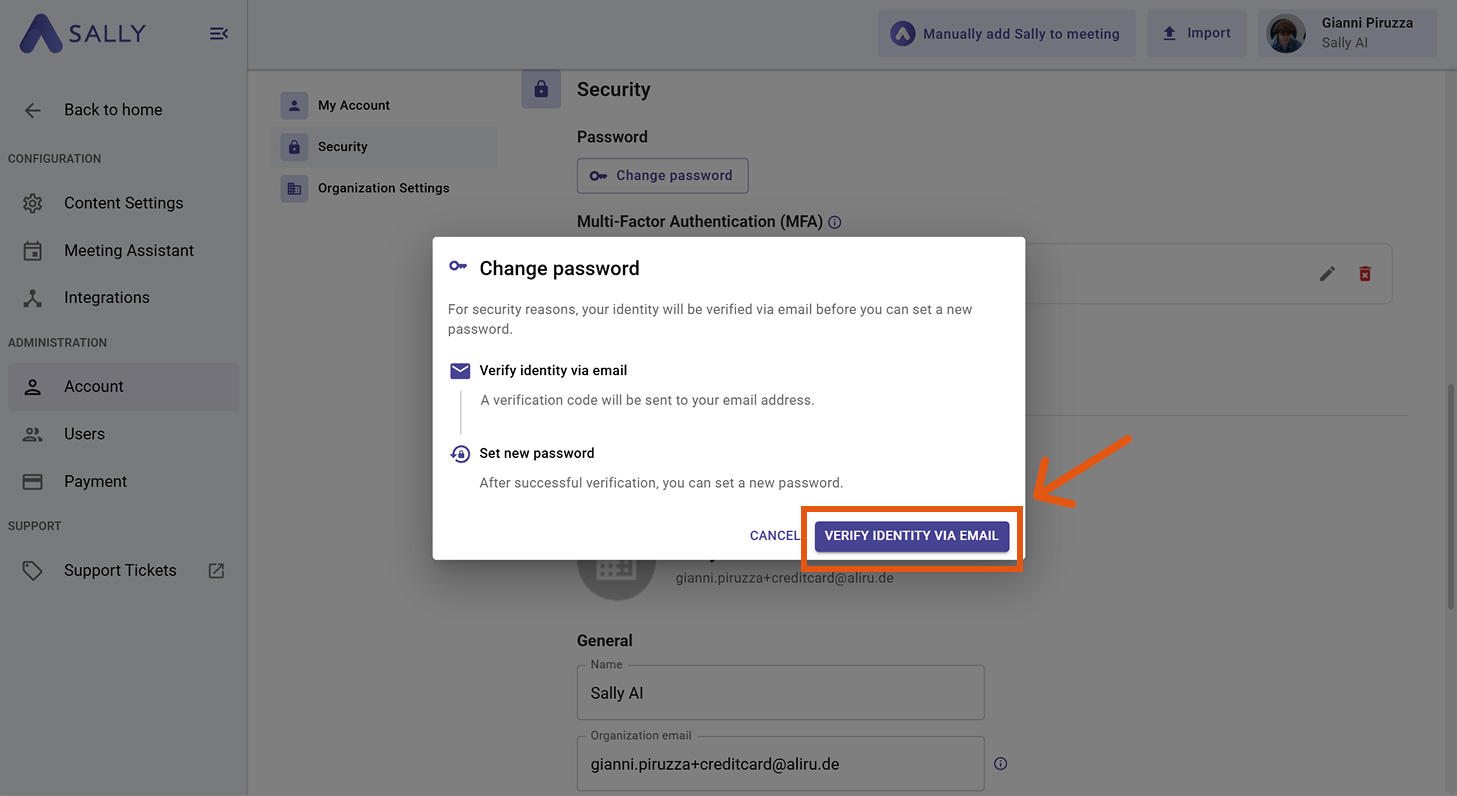Open Payment via the card icon

32,481
